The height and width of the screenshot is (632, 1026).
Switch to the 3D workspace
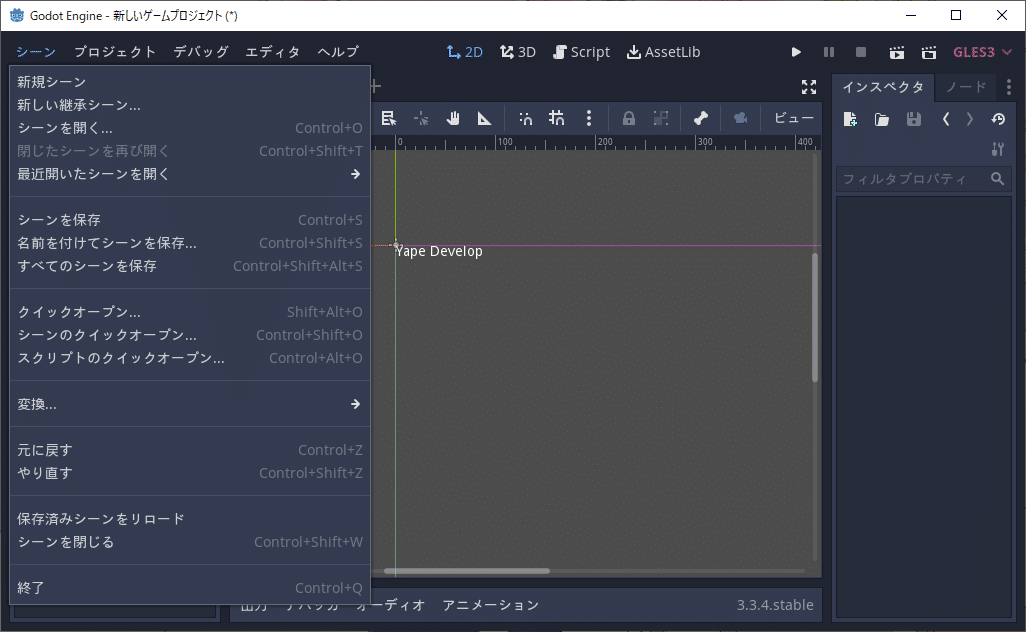(x=518, y=52)
